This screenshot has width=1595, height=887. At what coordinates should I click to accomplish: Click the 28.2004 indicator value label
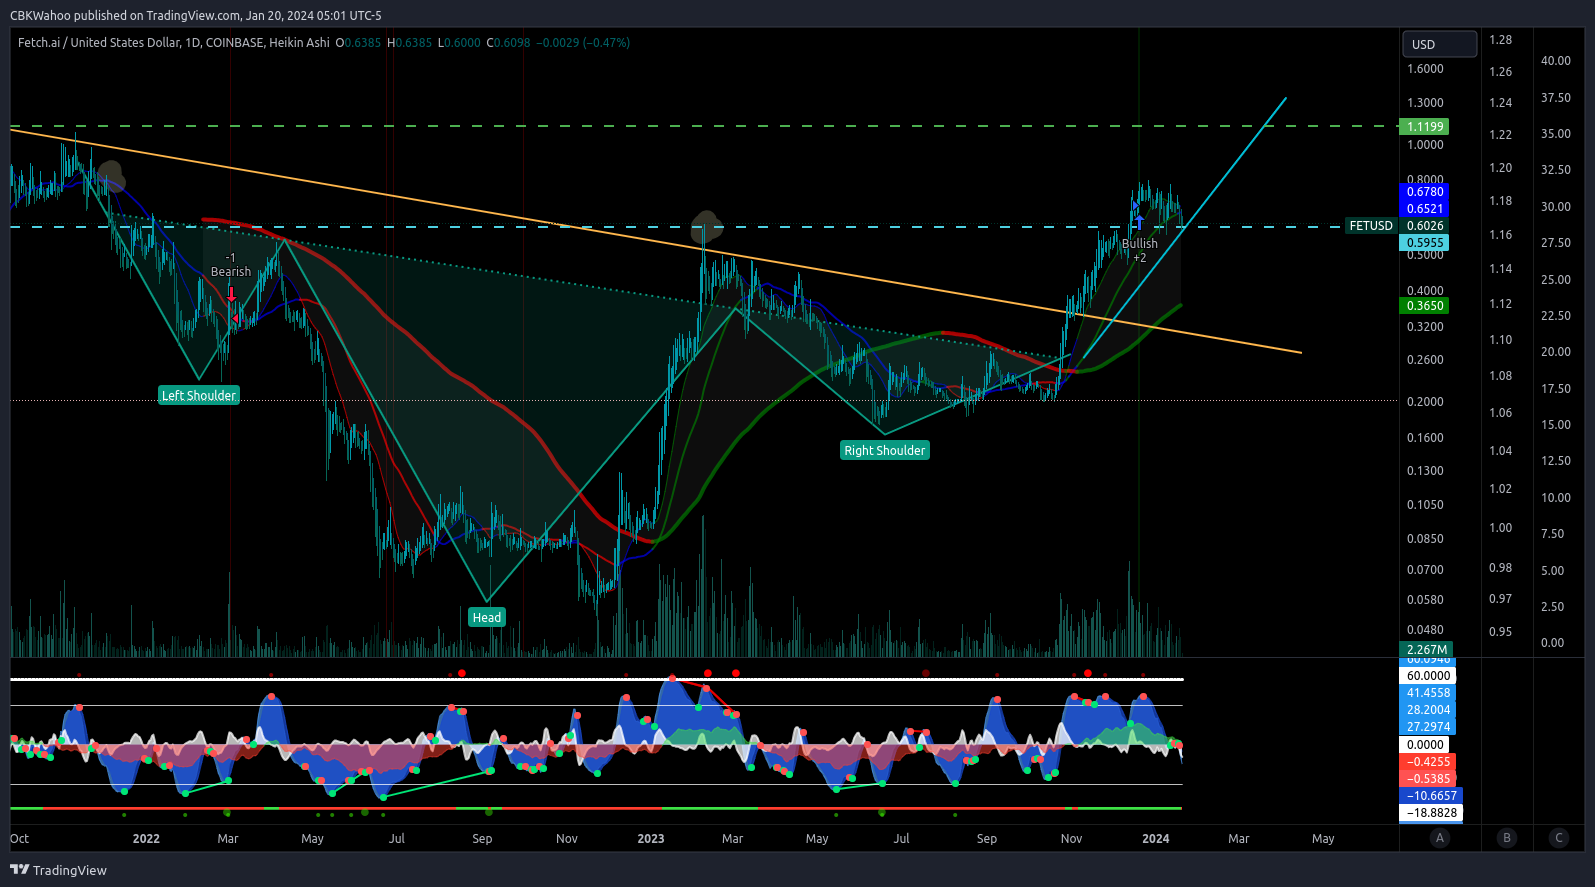click(1428, 710)
